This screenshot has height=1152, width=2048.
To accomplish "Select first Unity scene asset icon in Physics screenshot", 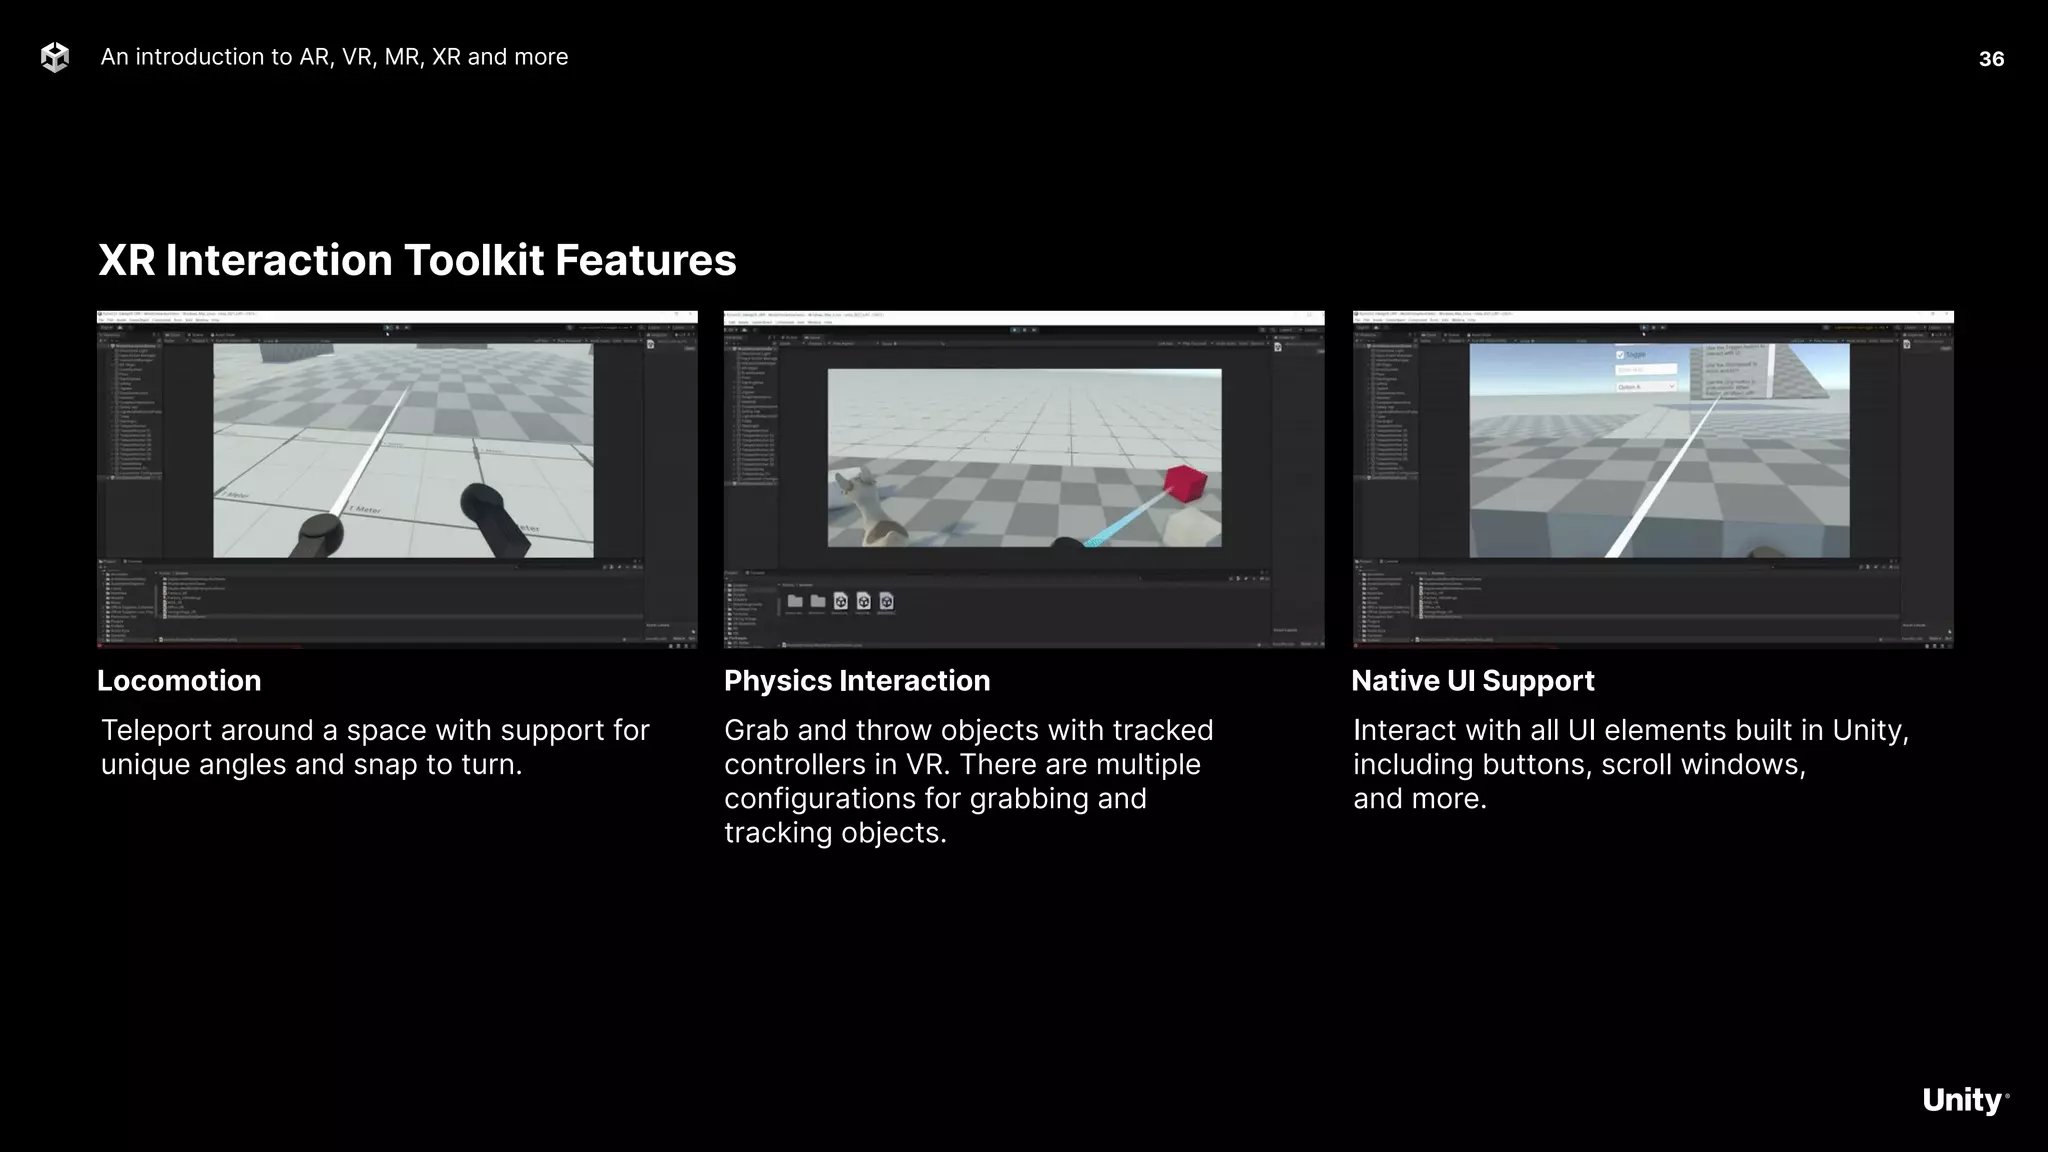I will pyautogui.click(x=841, y=601).
